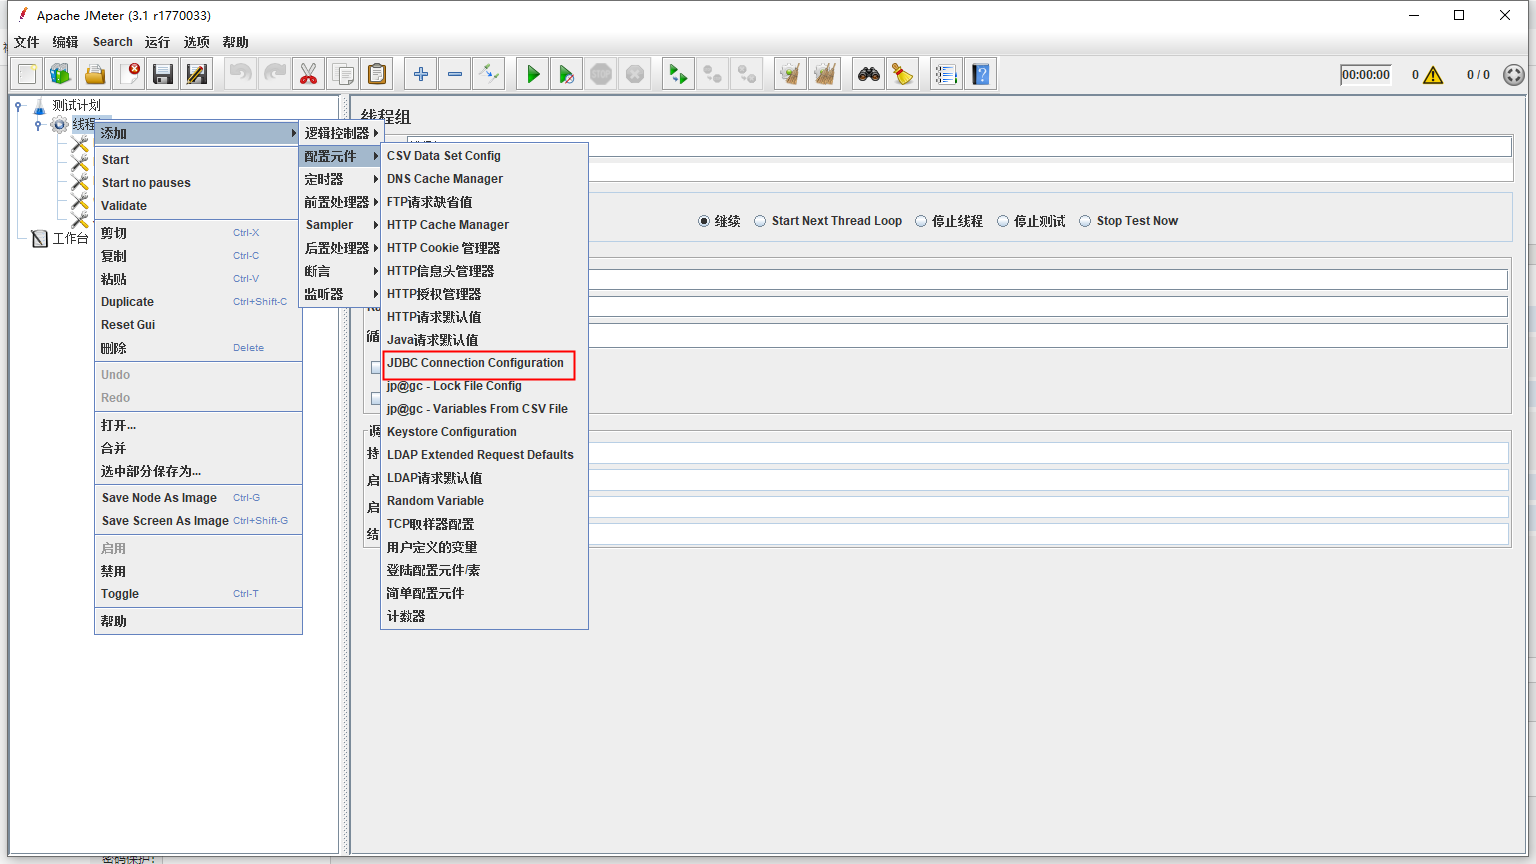Image resolution: width=1536 pixels, height=864 pixels.
Task: Open the 编辑 menu in menu bar
Action: (65, 42)
